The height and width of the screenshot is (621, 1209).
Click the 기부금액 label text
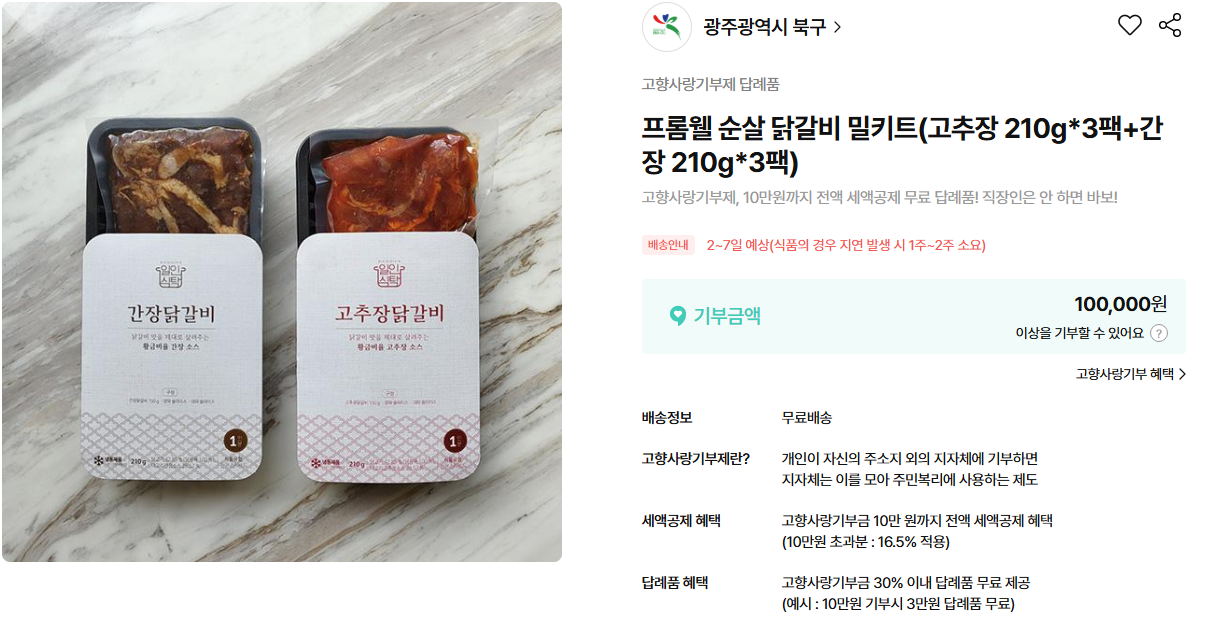[x=727, y=316]
